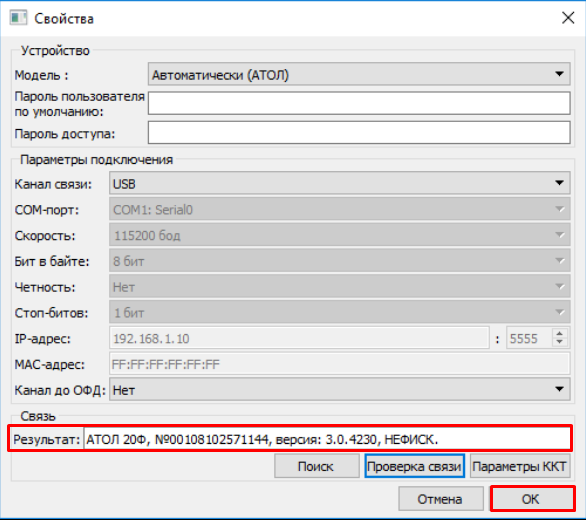The image size is (586, 520).
Task: Click the Отмена button
Action: pyautogui.click(x=441, y=499)
